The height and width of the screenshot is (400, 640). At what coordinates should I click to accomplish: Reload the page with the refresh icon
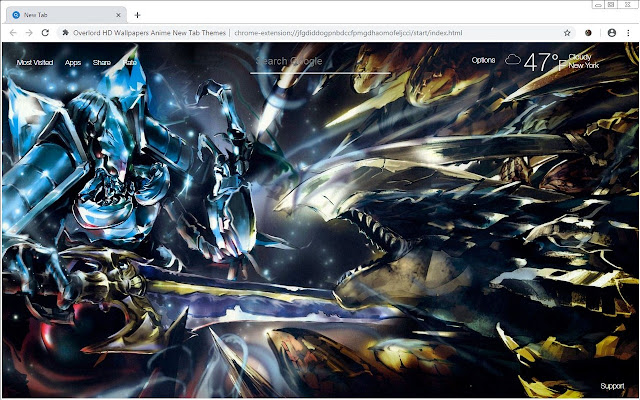(45, 33)
